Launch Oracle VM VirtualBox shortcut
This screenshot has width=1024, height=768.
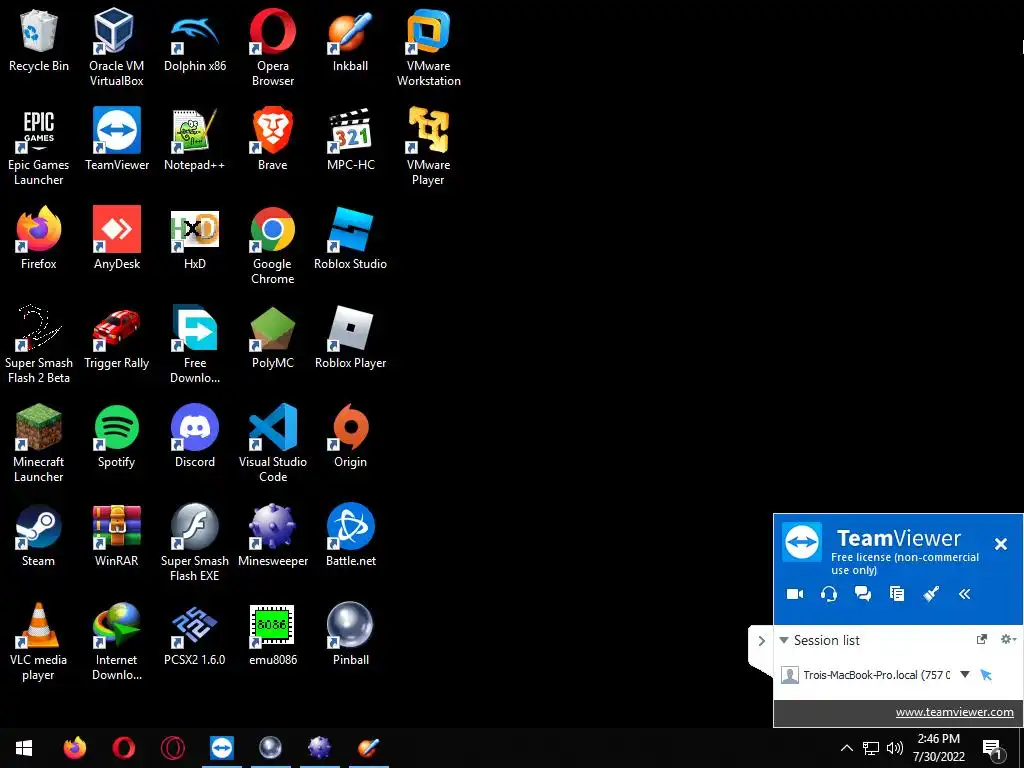(x=116, y=47)
